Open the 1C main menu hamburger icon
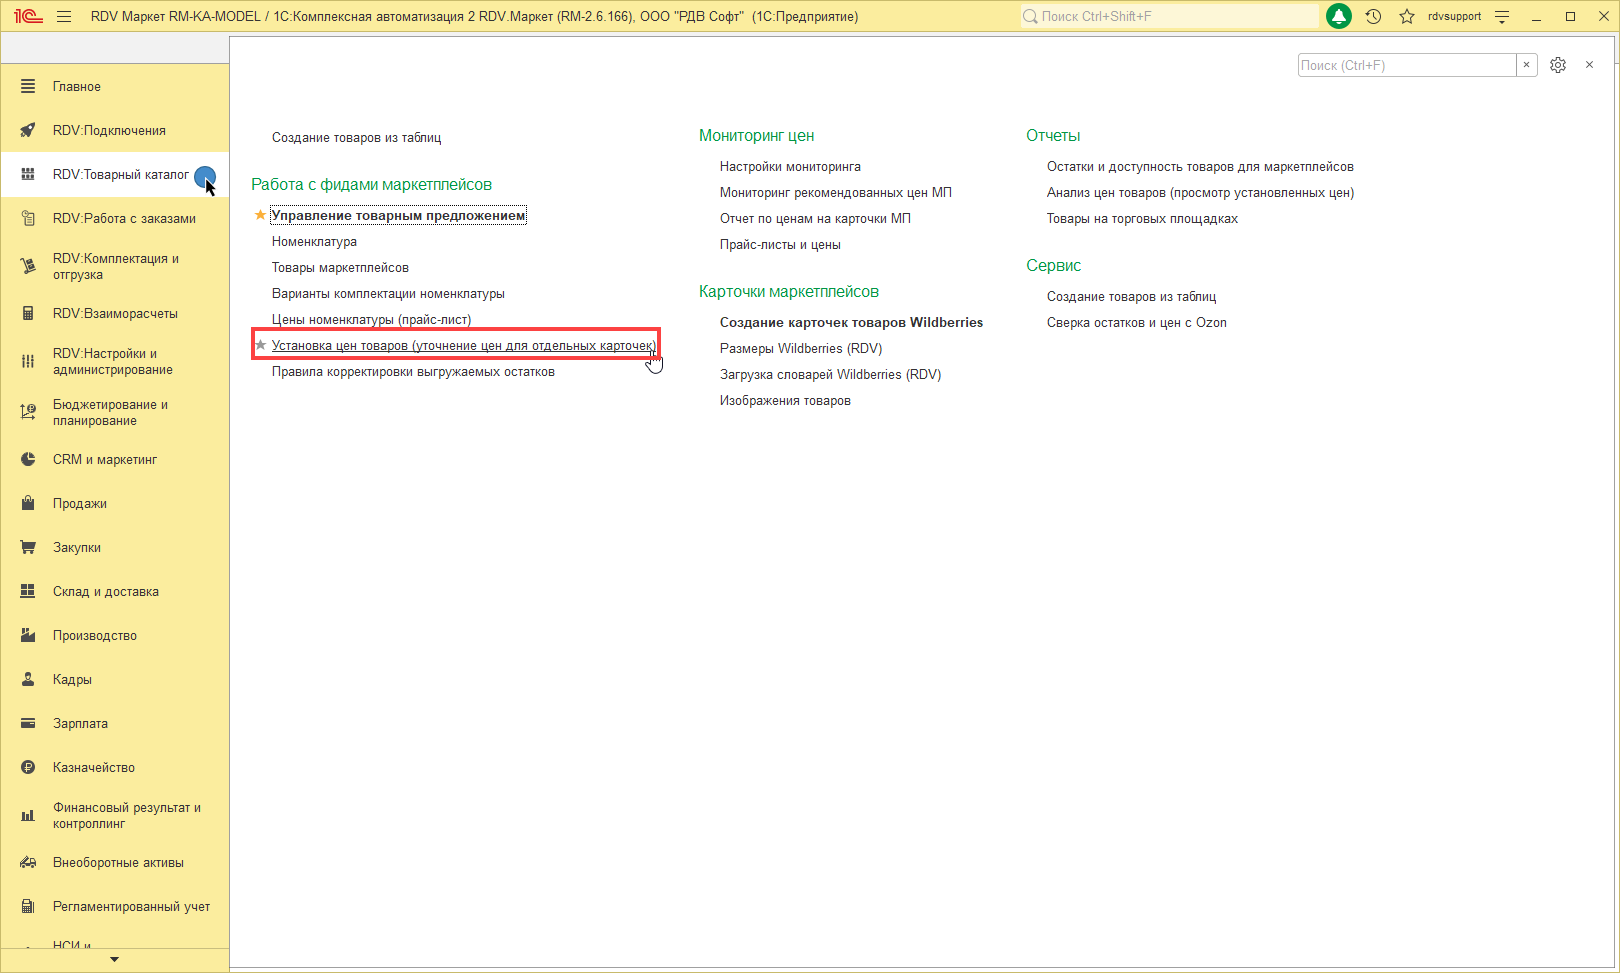This screenshot has width=1620, height=973. [64, 16]
